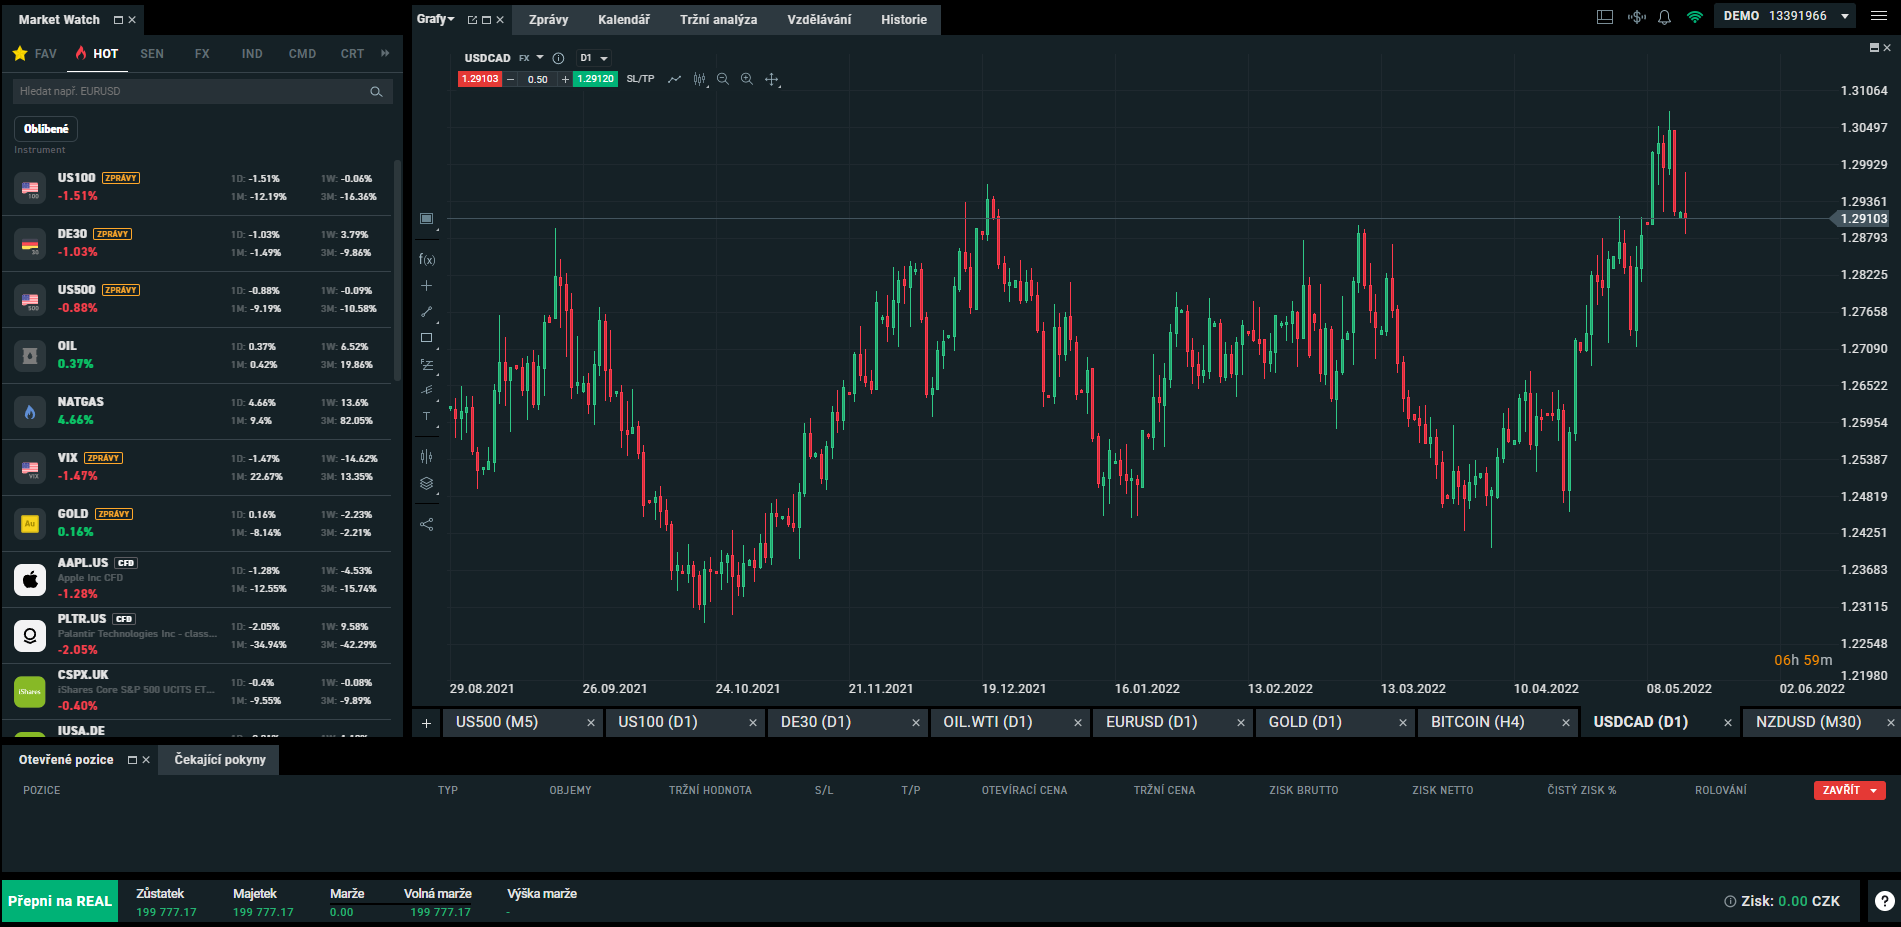The height and width of the screenshot is (927, 1901).
Task: Open the Kalendář tab
Action: 623,20
